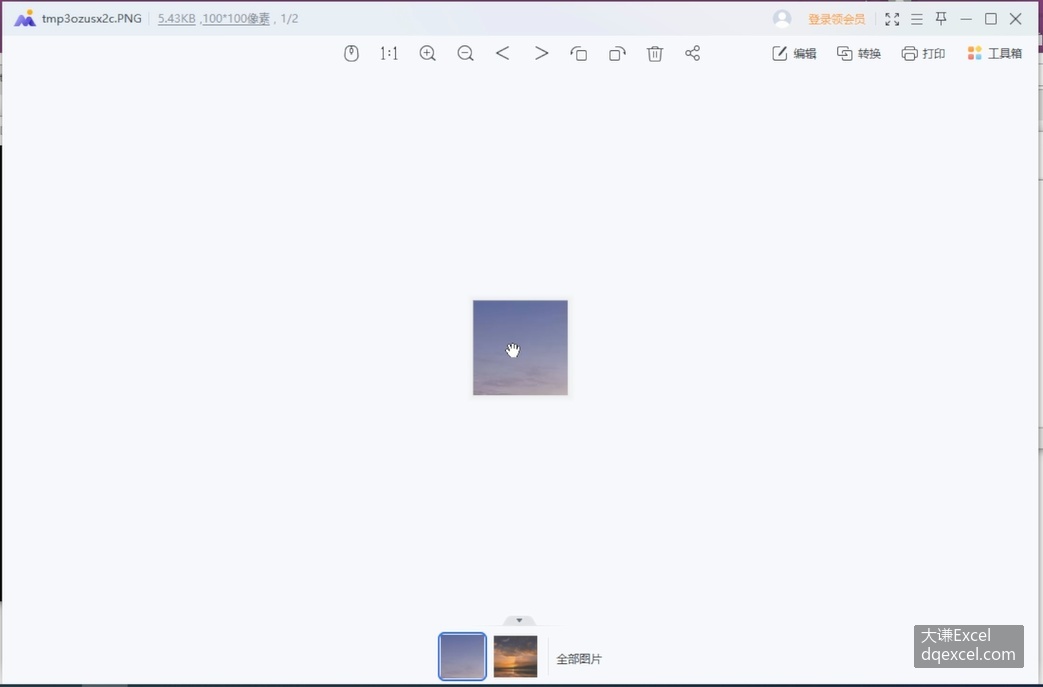The width and height of the screenshot is (1043, 687).
Task: Rotate the image counterclockwise
Action: 579,53
